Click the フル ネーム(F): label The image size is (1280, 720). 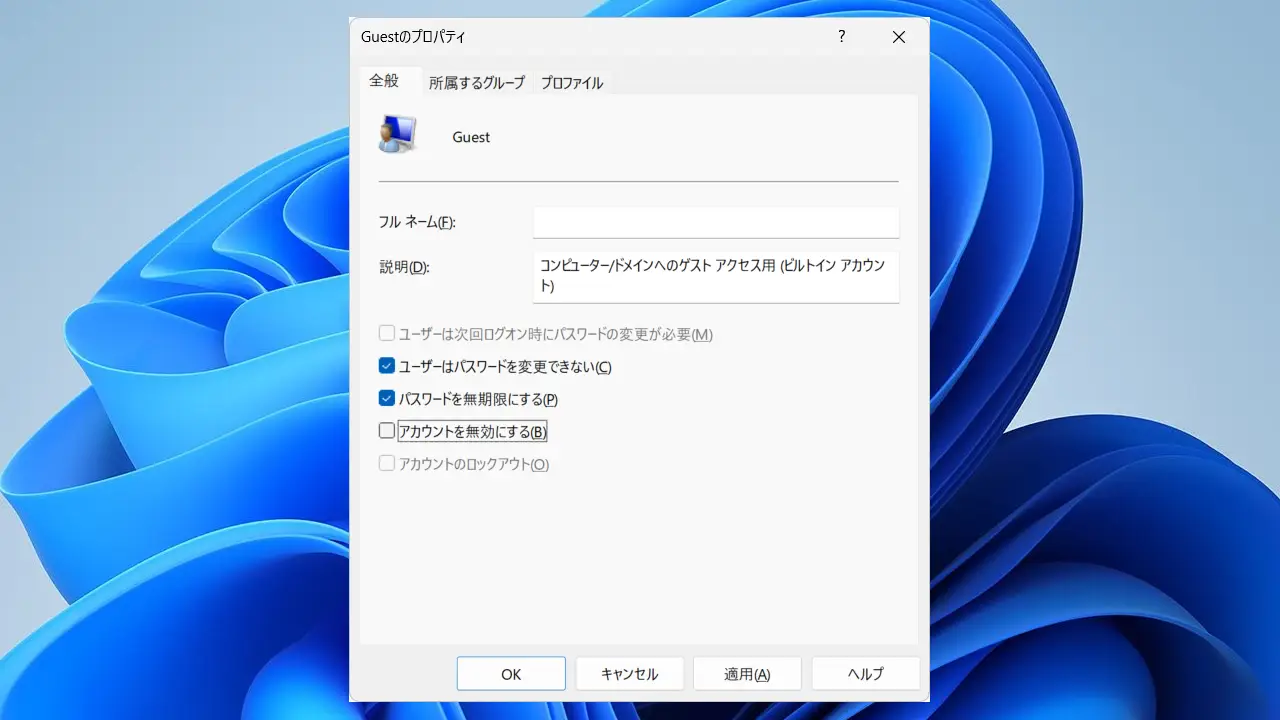point(417,222)
